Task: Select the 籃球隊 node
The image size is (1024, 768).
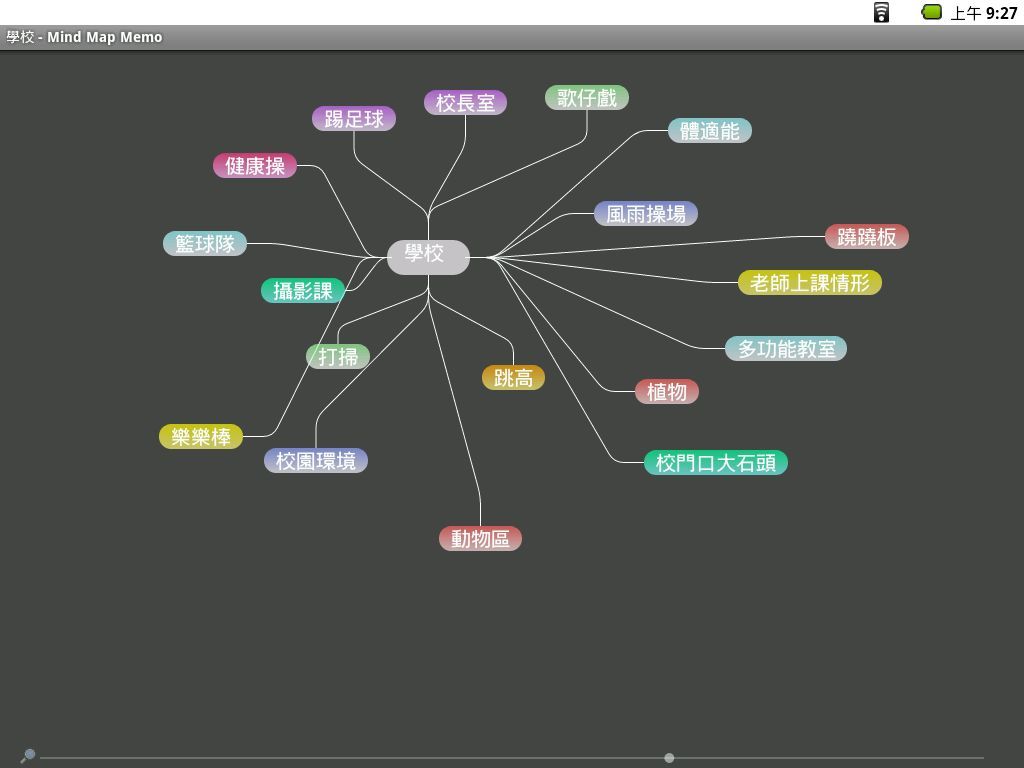Action: [x=205, y=244]
